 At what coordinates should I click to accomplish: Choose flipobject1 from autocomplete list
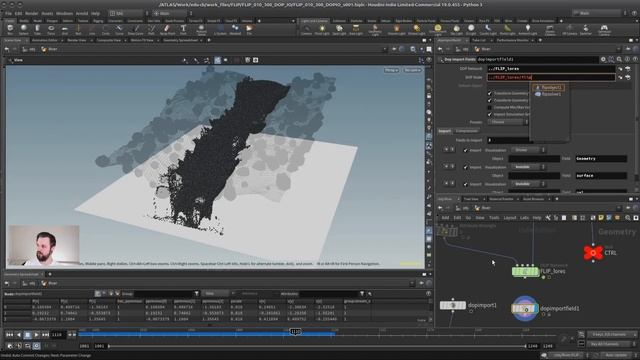tap(549, 87)
